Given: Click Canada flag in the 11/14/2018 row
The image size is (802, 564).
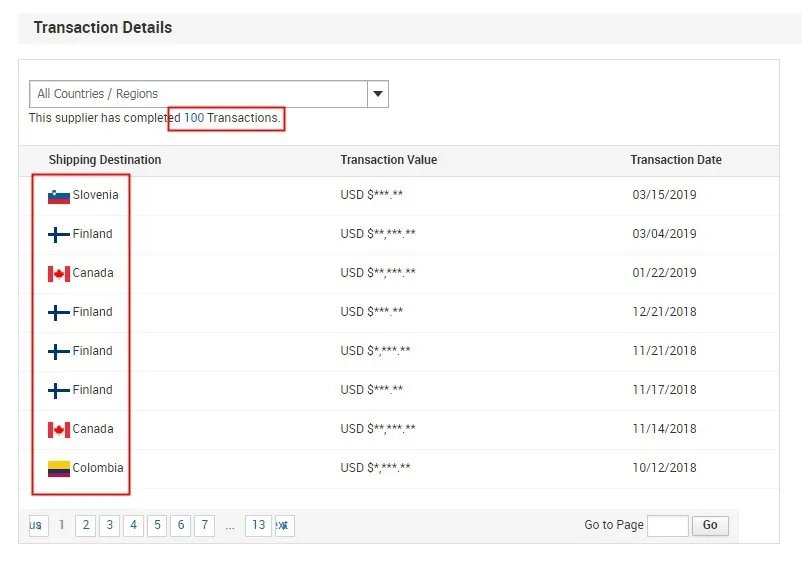Looking at the screenshot, I should (x=58, y=430).
